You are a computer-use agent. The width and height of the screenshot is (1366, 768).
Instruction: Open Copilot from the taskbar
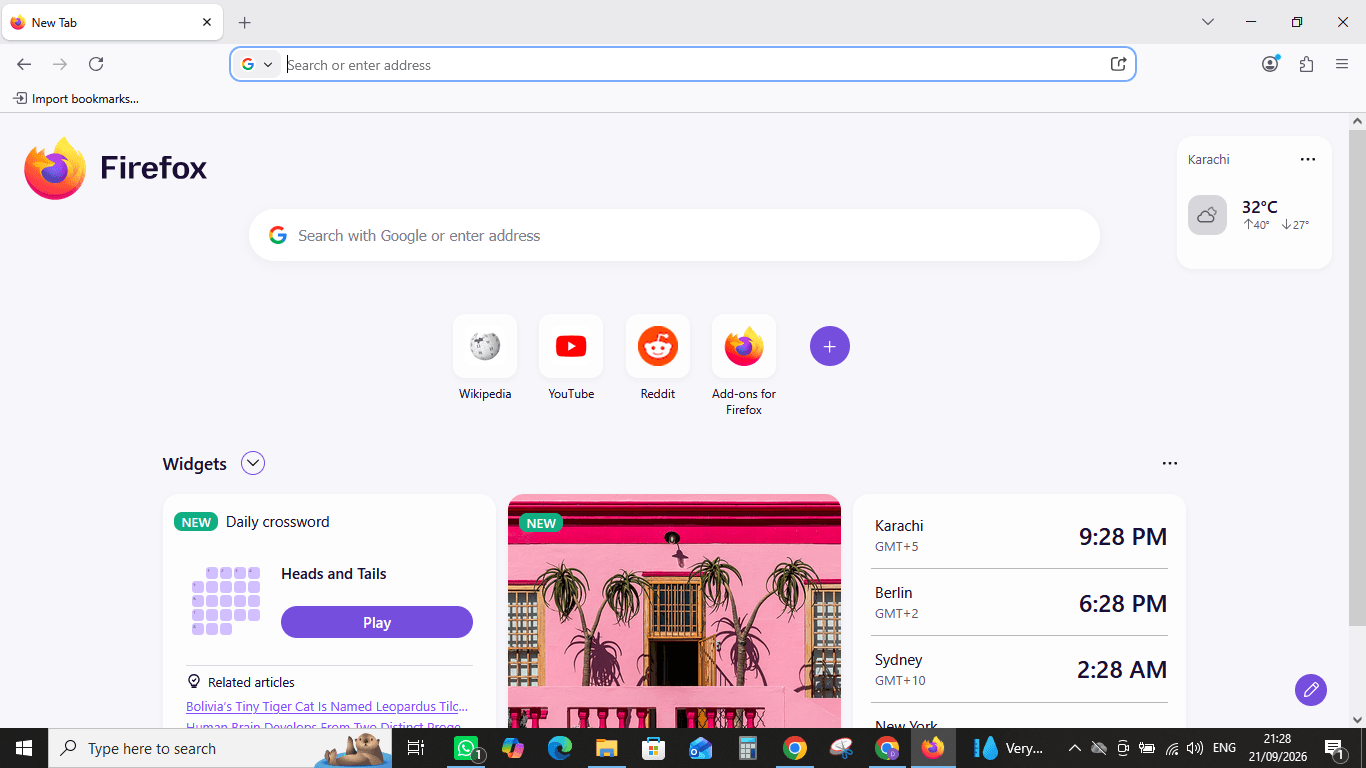pos(513,748)
